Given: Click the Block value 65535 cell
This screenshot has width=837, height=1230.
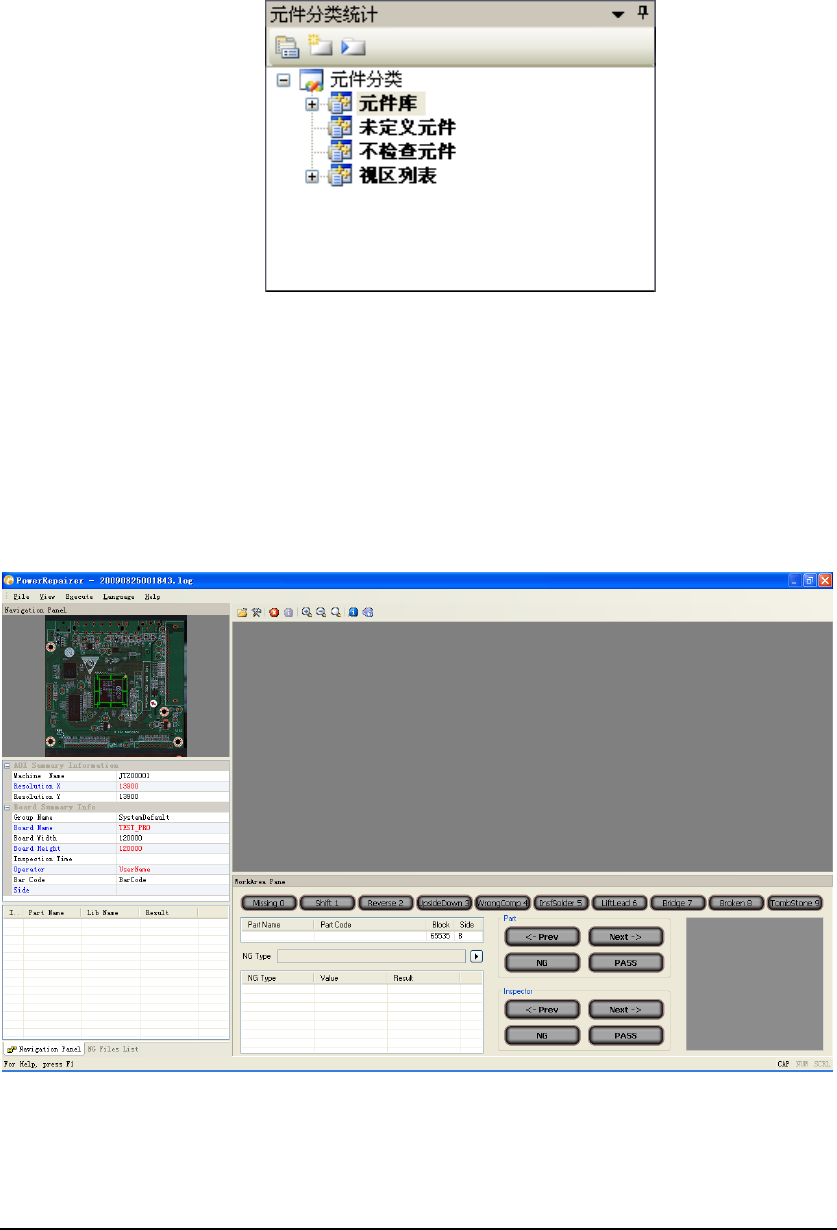Looking at the screenshot, I should click(439, 936).
